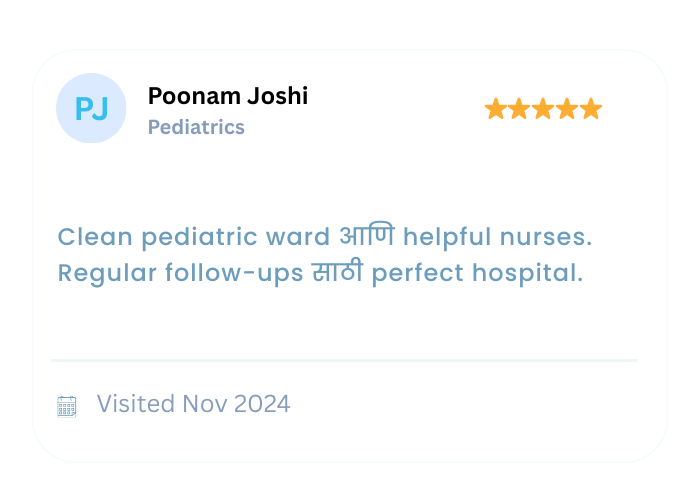Click the calendar icon beside visit date

(67, 405)
